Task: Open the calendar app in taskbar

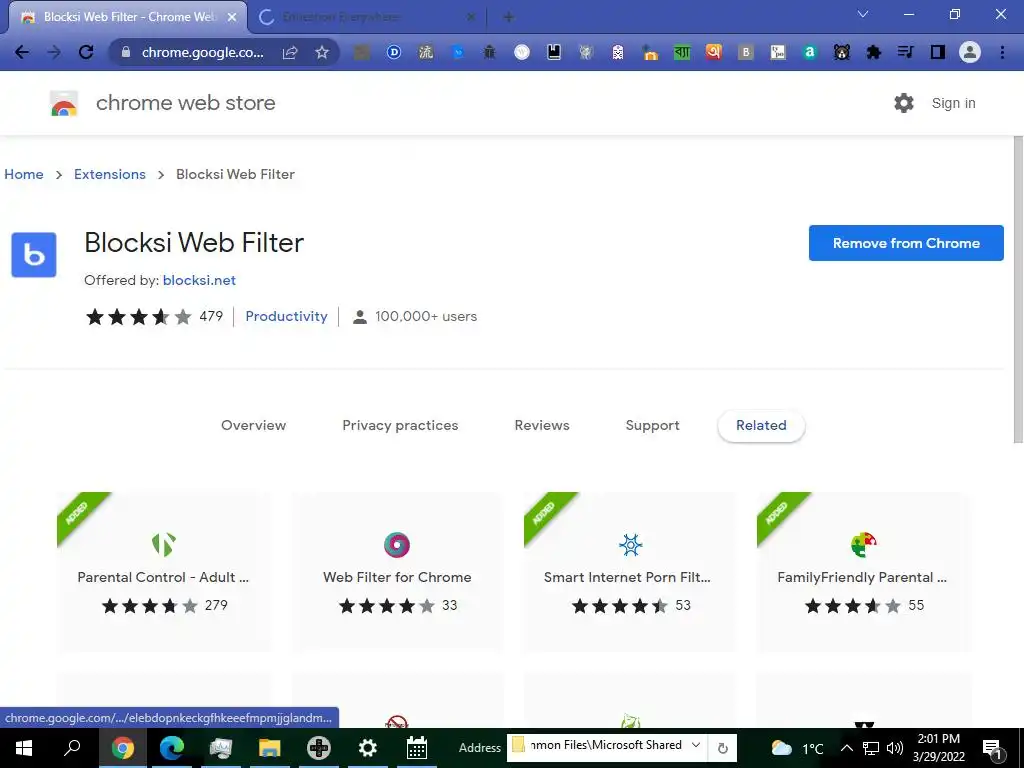Action: (417, 748)
